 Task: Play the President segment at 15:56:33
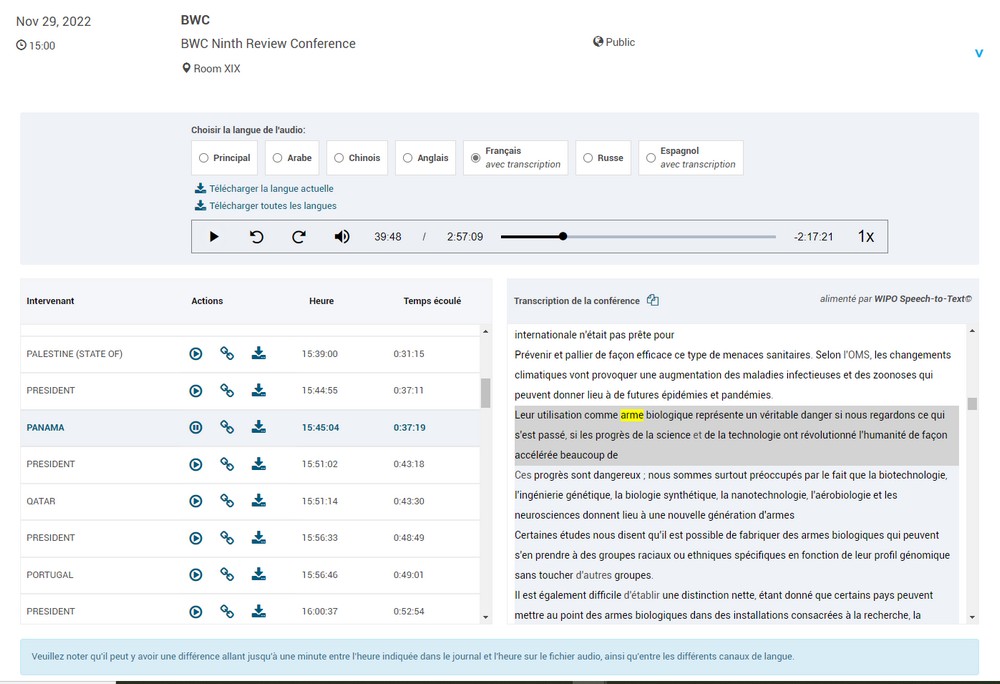point(196,538)
